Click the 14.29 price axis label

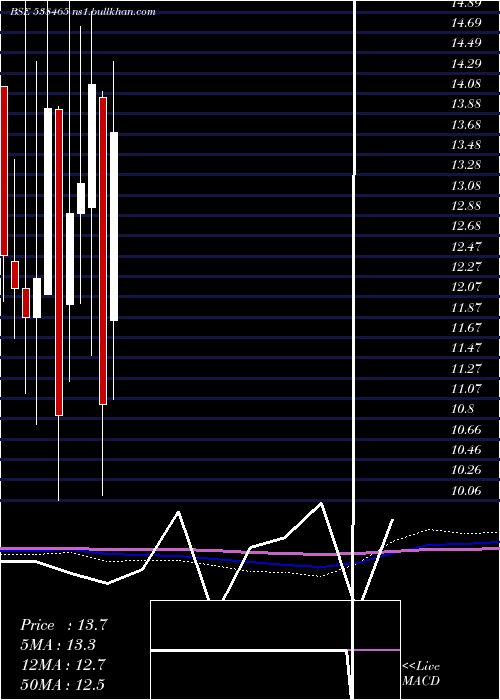(x=466, y=63)
